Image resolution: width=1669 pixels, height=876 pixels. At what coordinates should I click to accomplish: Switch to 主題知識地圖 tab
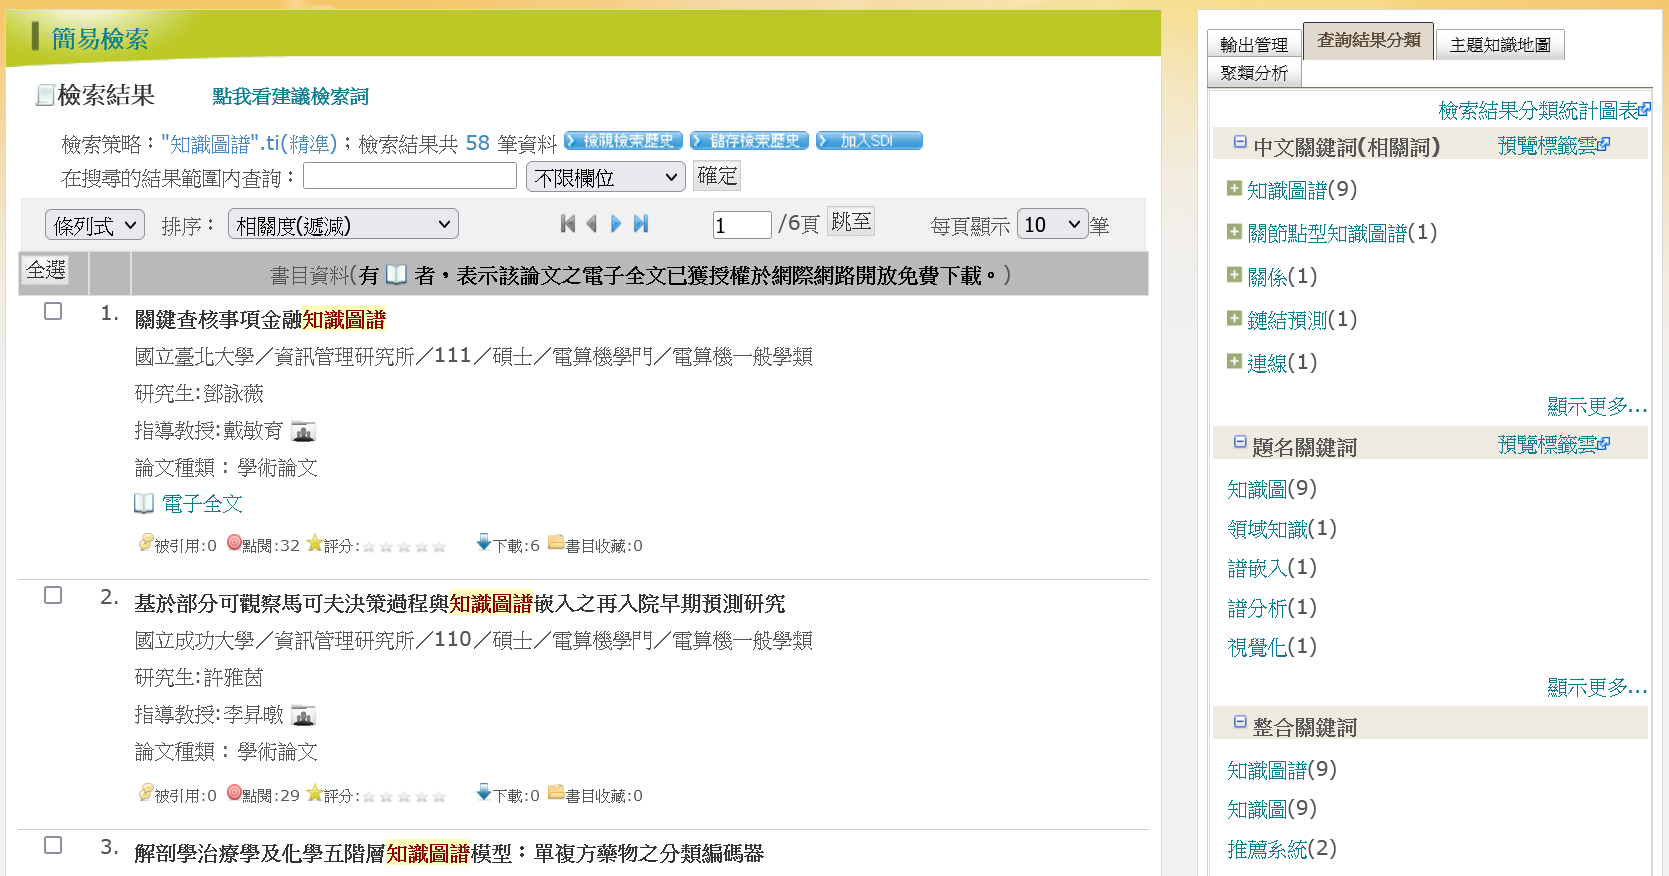1500,44
